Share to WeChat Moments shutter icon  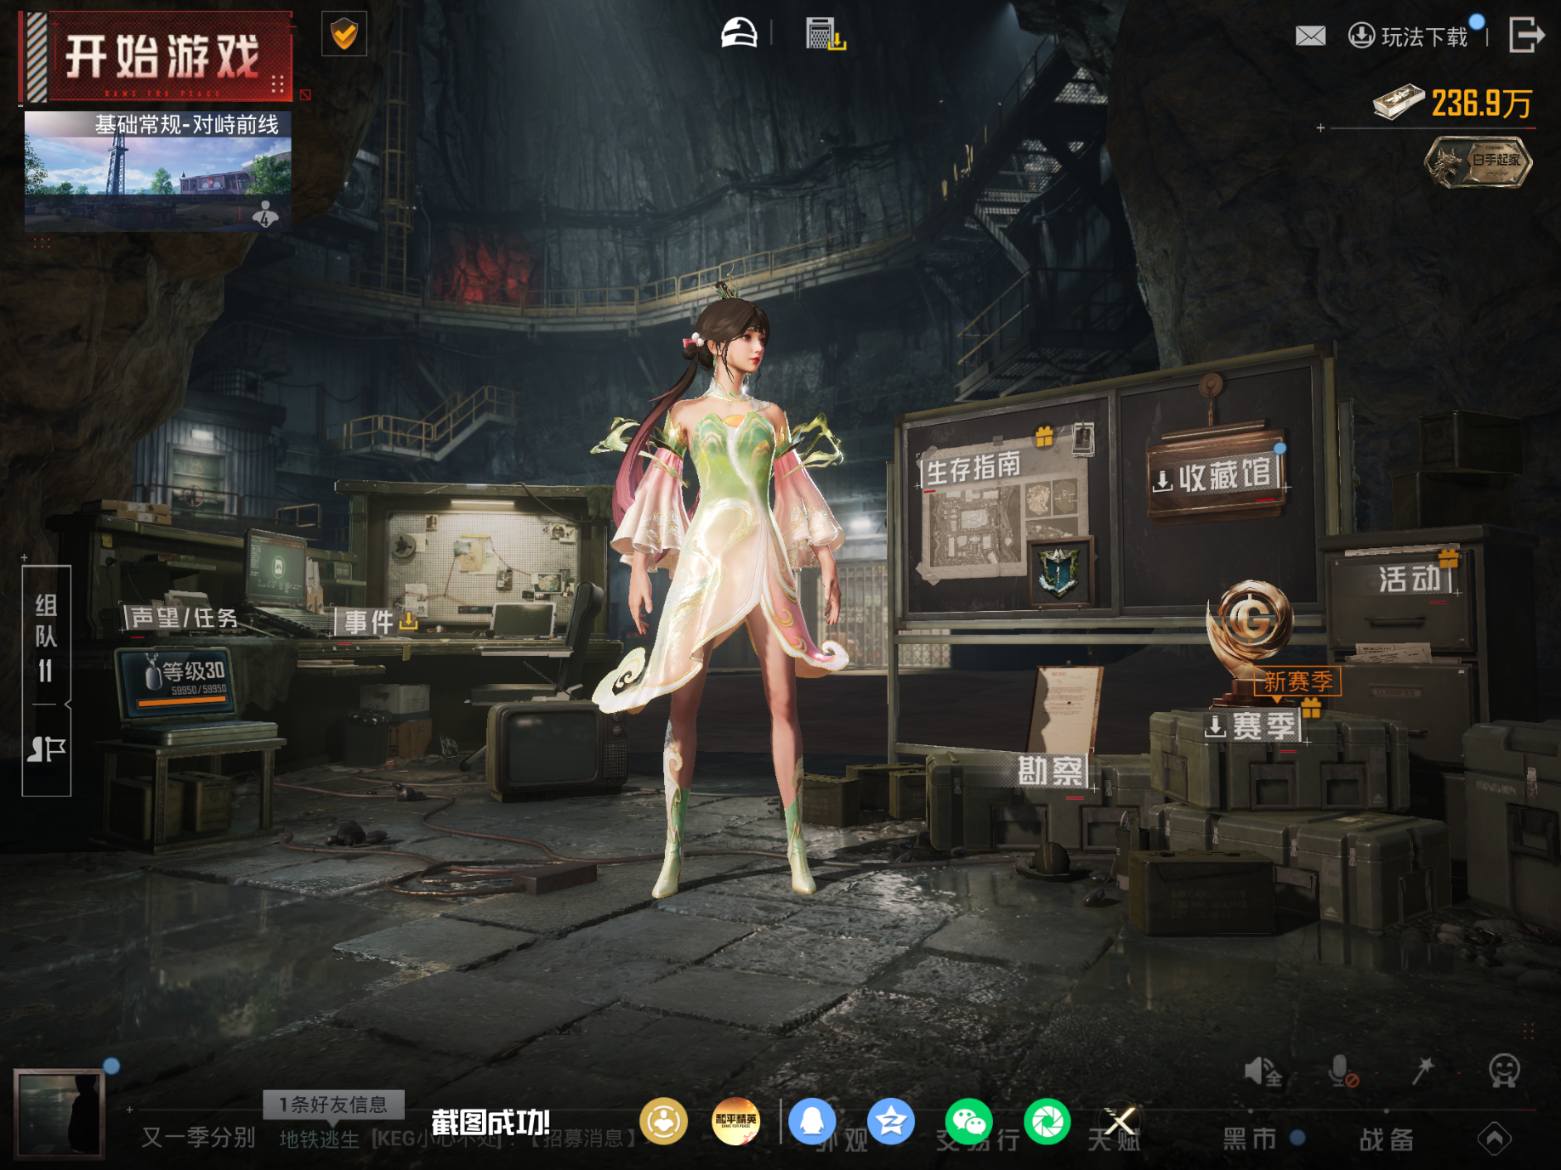click(1047, 1121)
